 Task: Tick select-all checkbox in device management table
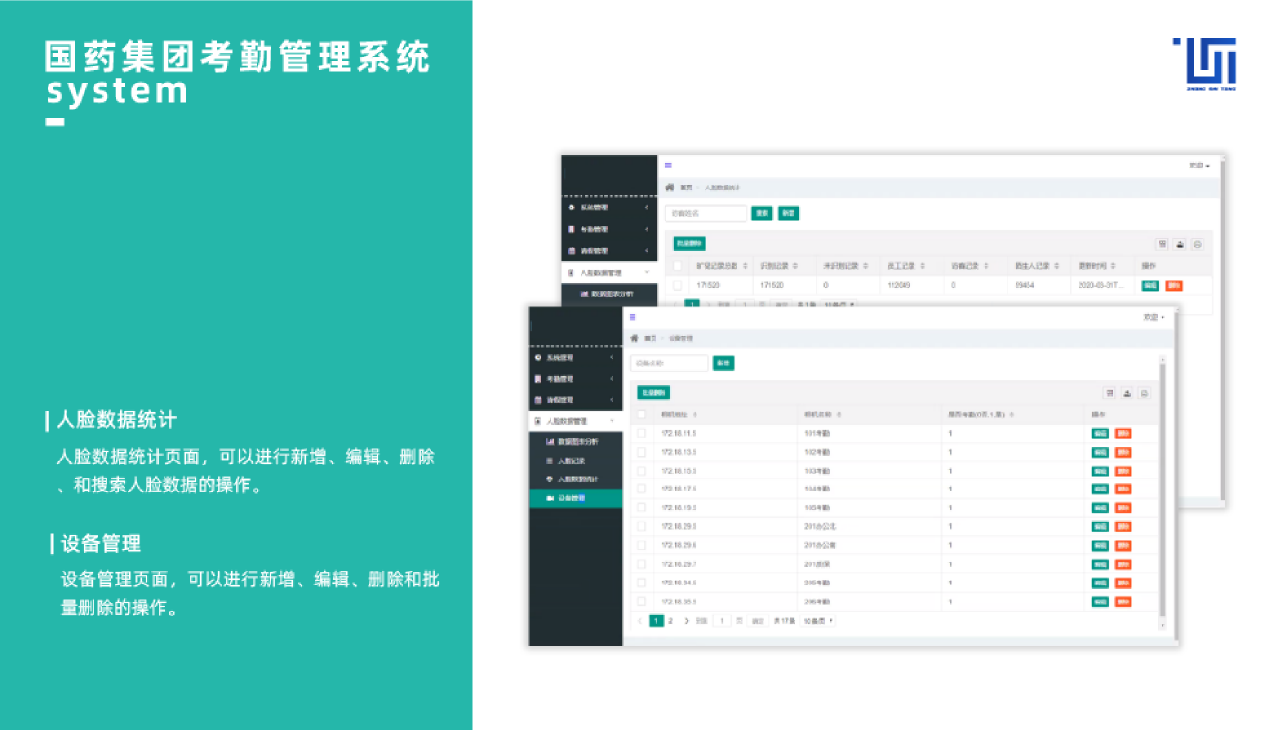tap(641, 414)
